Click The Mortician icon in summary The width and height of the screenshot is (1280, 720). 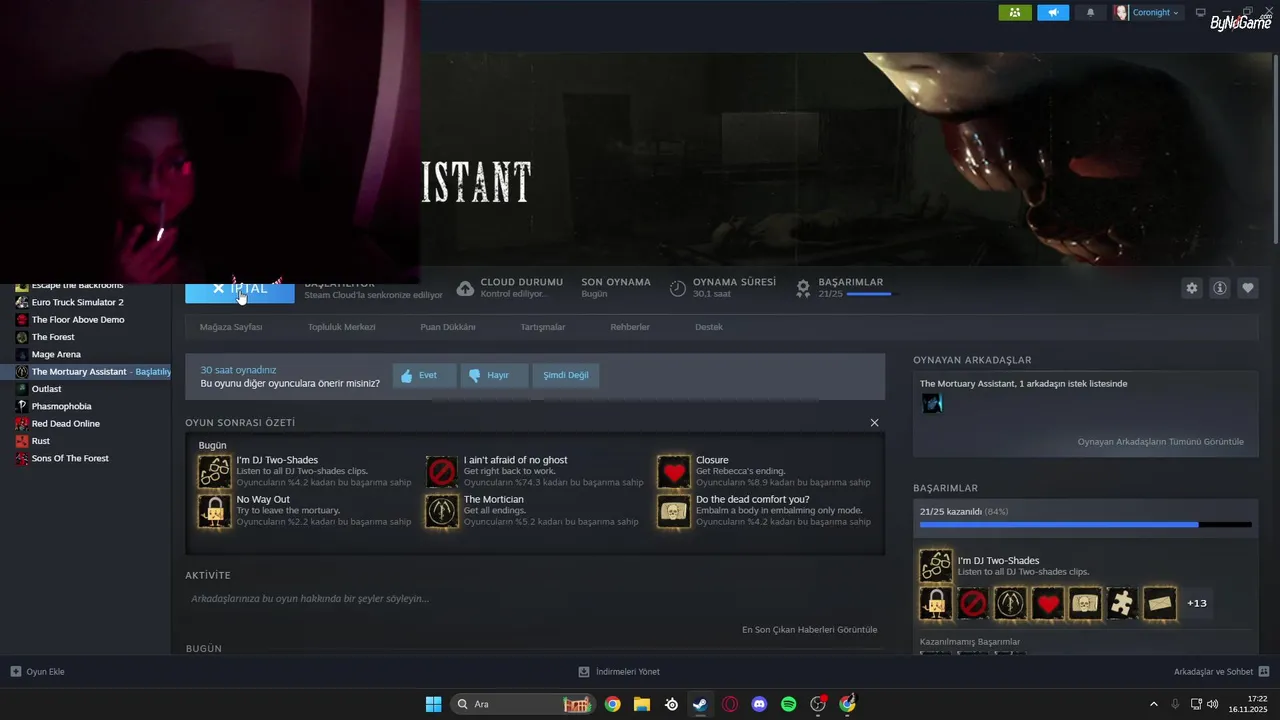[442, 511]
